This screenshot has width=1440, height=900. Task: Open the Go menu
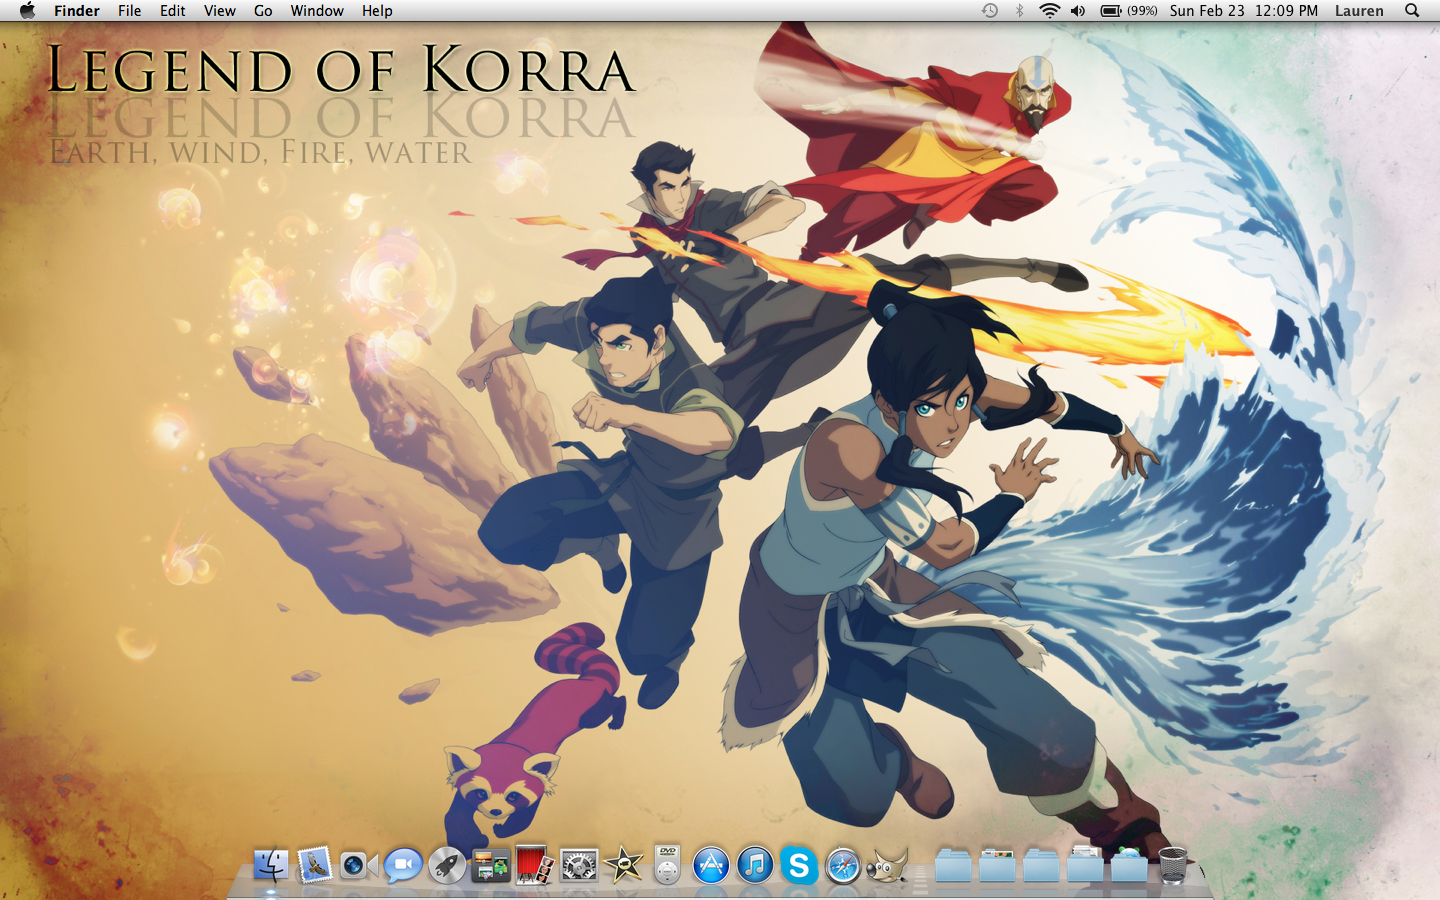coord(263,11)
